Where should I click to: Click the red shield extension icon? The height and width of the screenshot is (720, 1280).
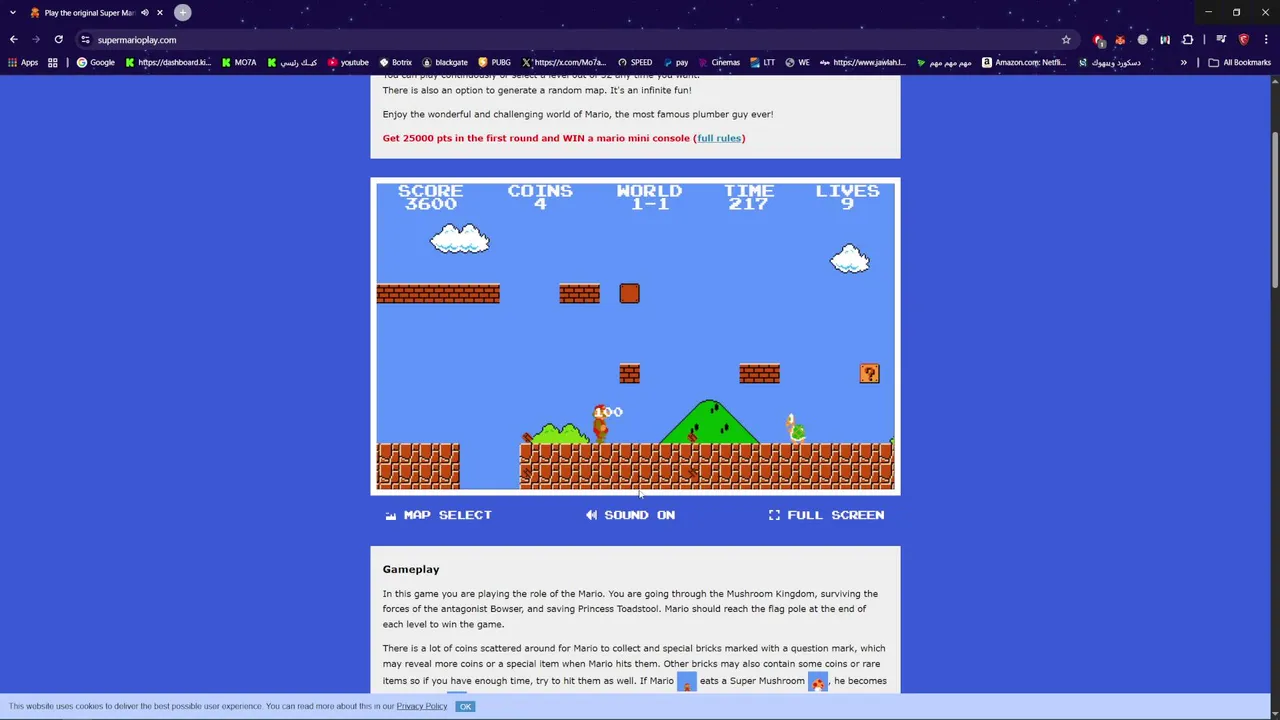pos(1244,40)
